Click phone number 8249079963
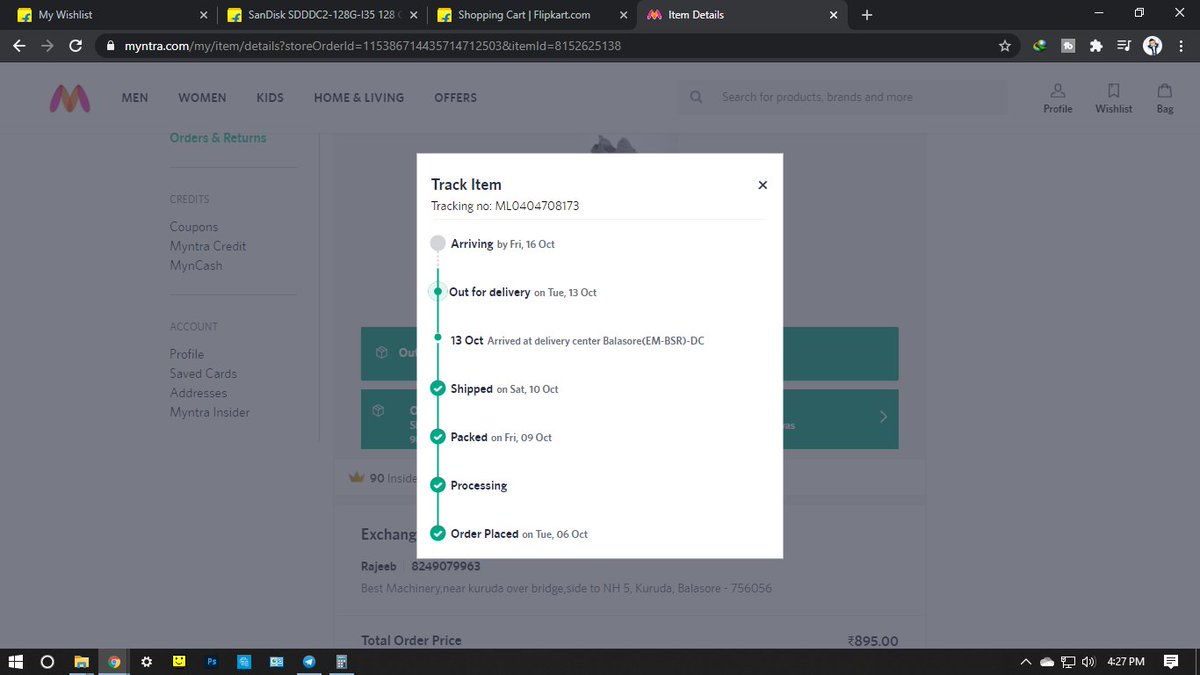Image resolution: width=1200 pixels, height=675 pixels. point(446,567)
